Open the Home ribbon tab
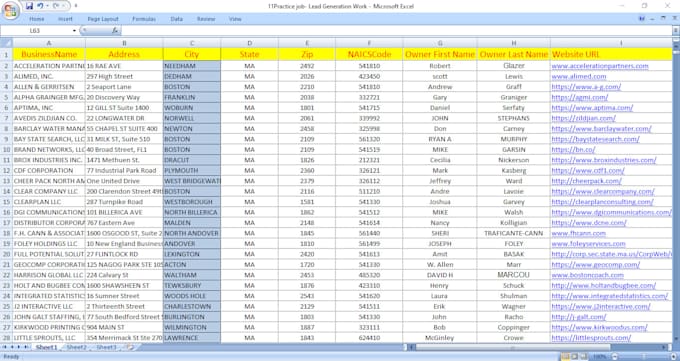The image size is (680, 361). tap(36, 19)
